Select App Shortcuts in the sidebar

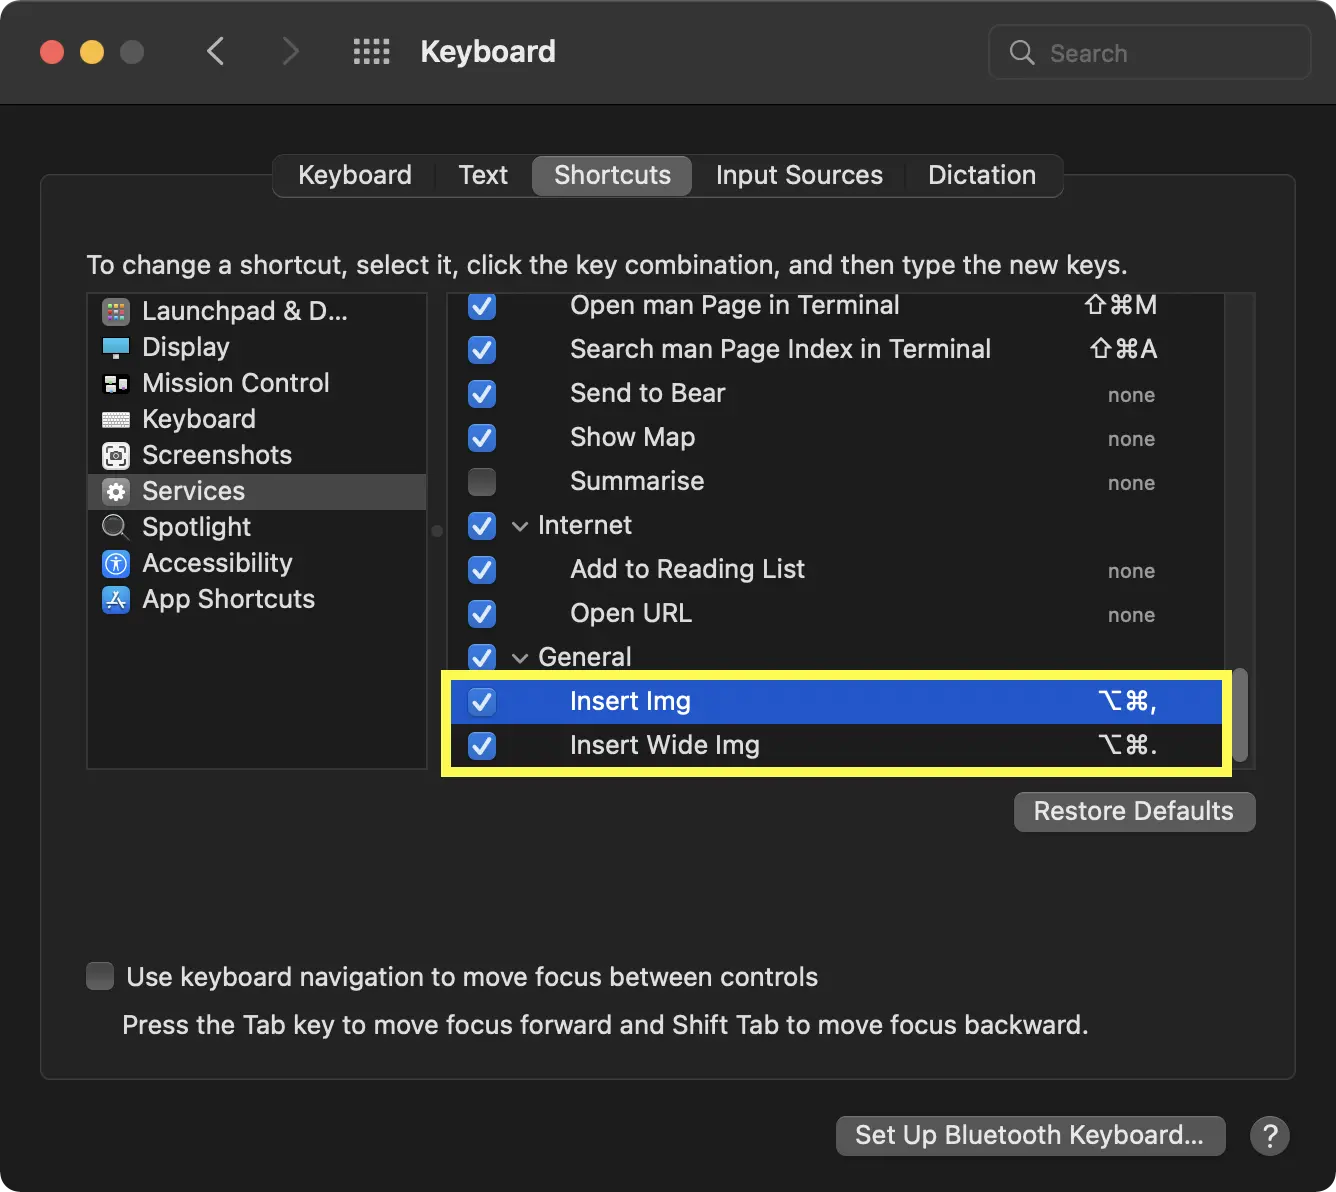click(x=228, y=599)
